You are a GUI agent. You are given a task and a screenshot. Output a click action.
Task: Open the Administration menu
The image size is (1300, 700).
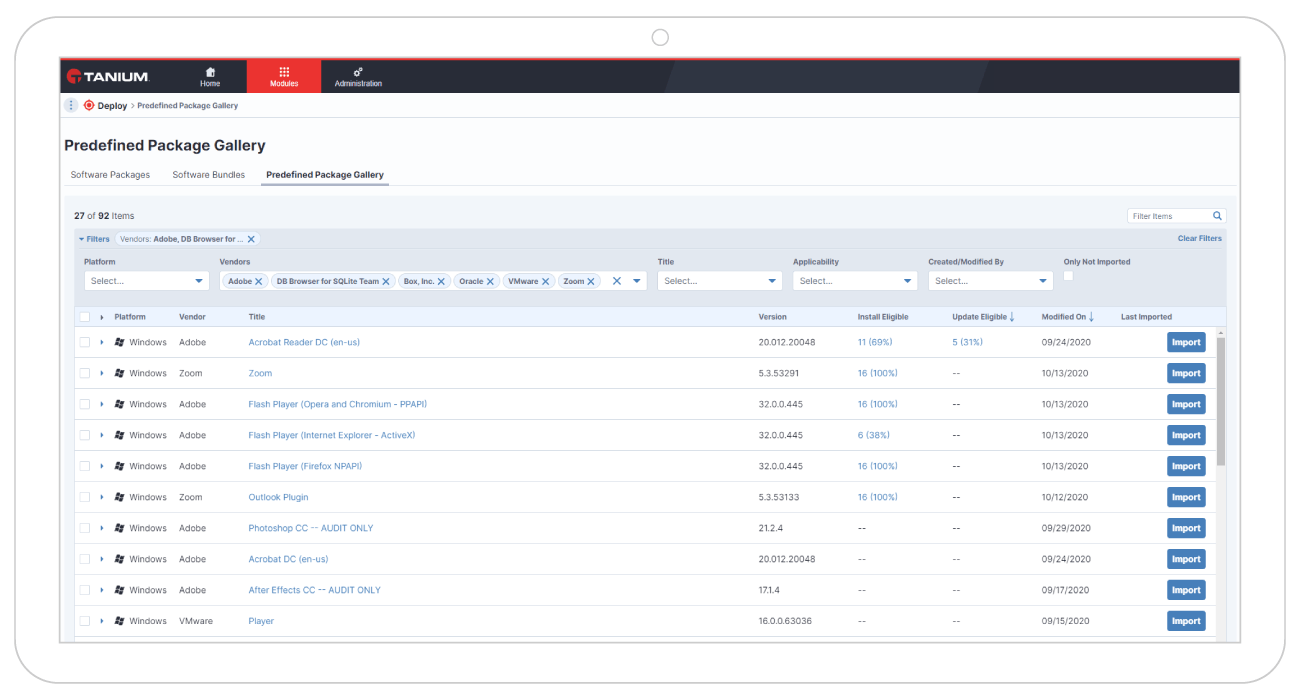click(358, 77)
